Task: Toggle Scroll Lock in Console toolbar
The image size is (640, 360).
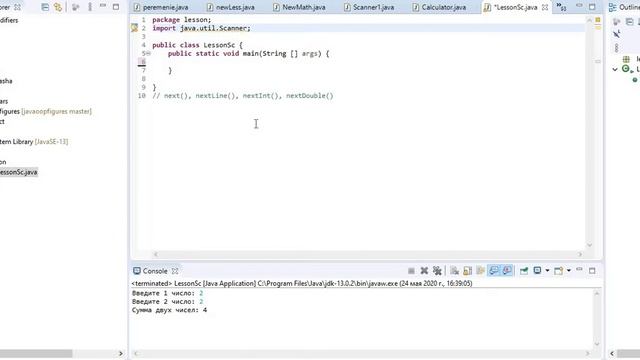Action: [467, 271]
